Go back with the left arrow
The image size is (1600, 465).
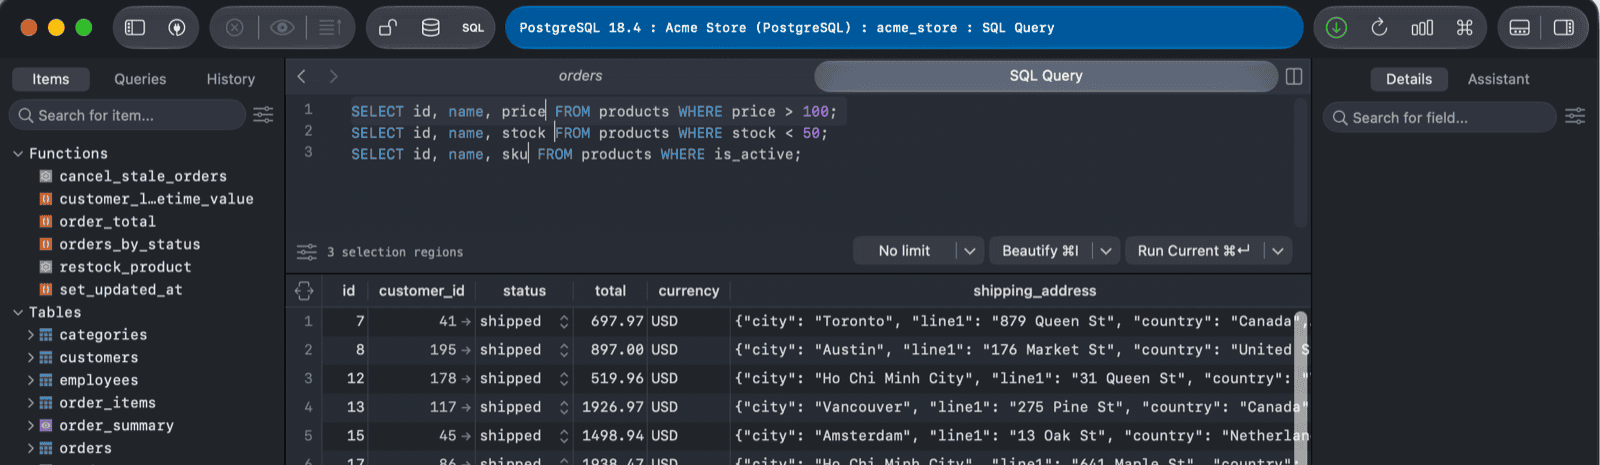point(302,76)
